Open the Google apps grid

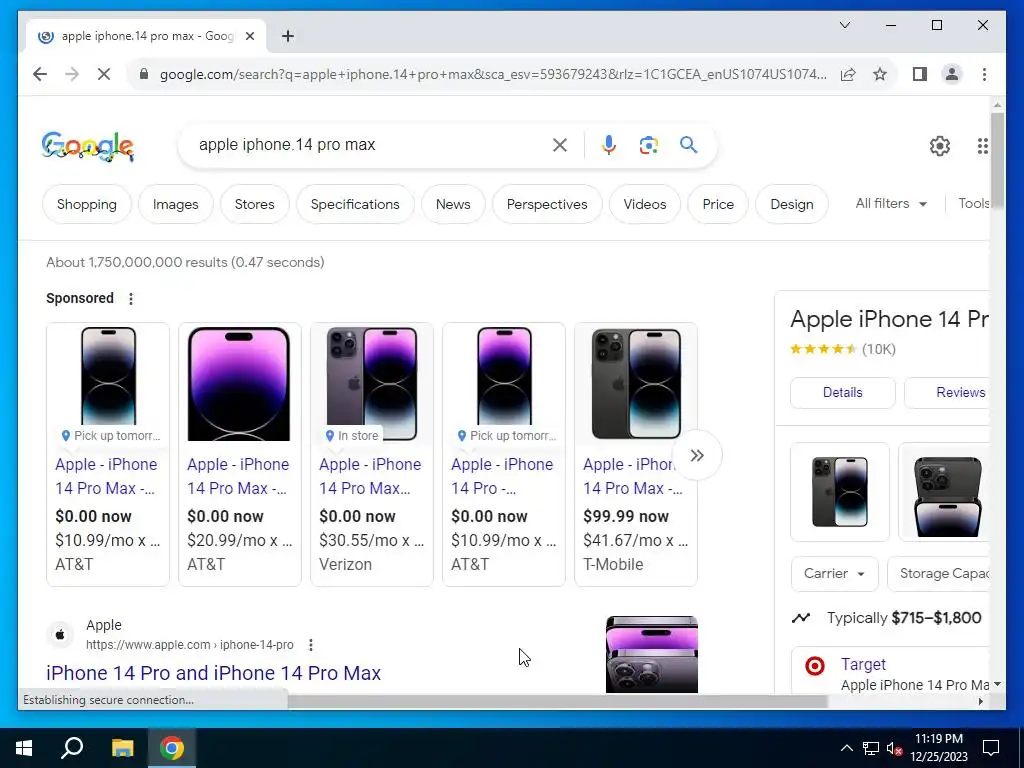(982, 146)
